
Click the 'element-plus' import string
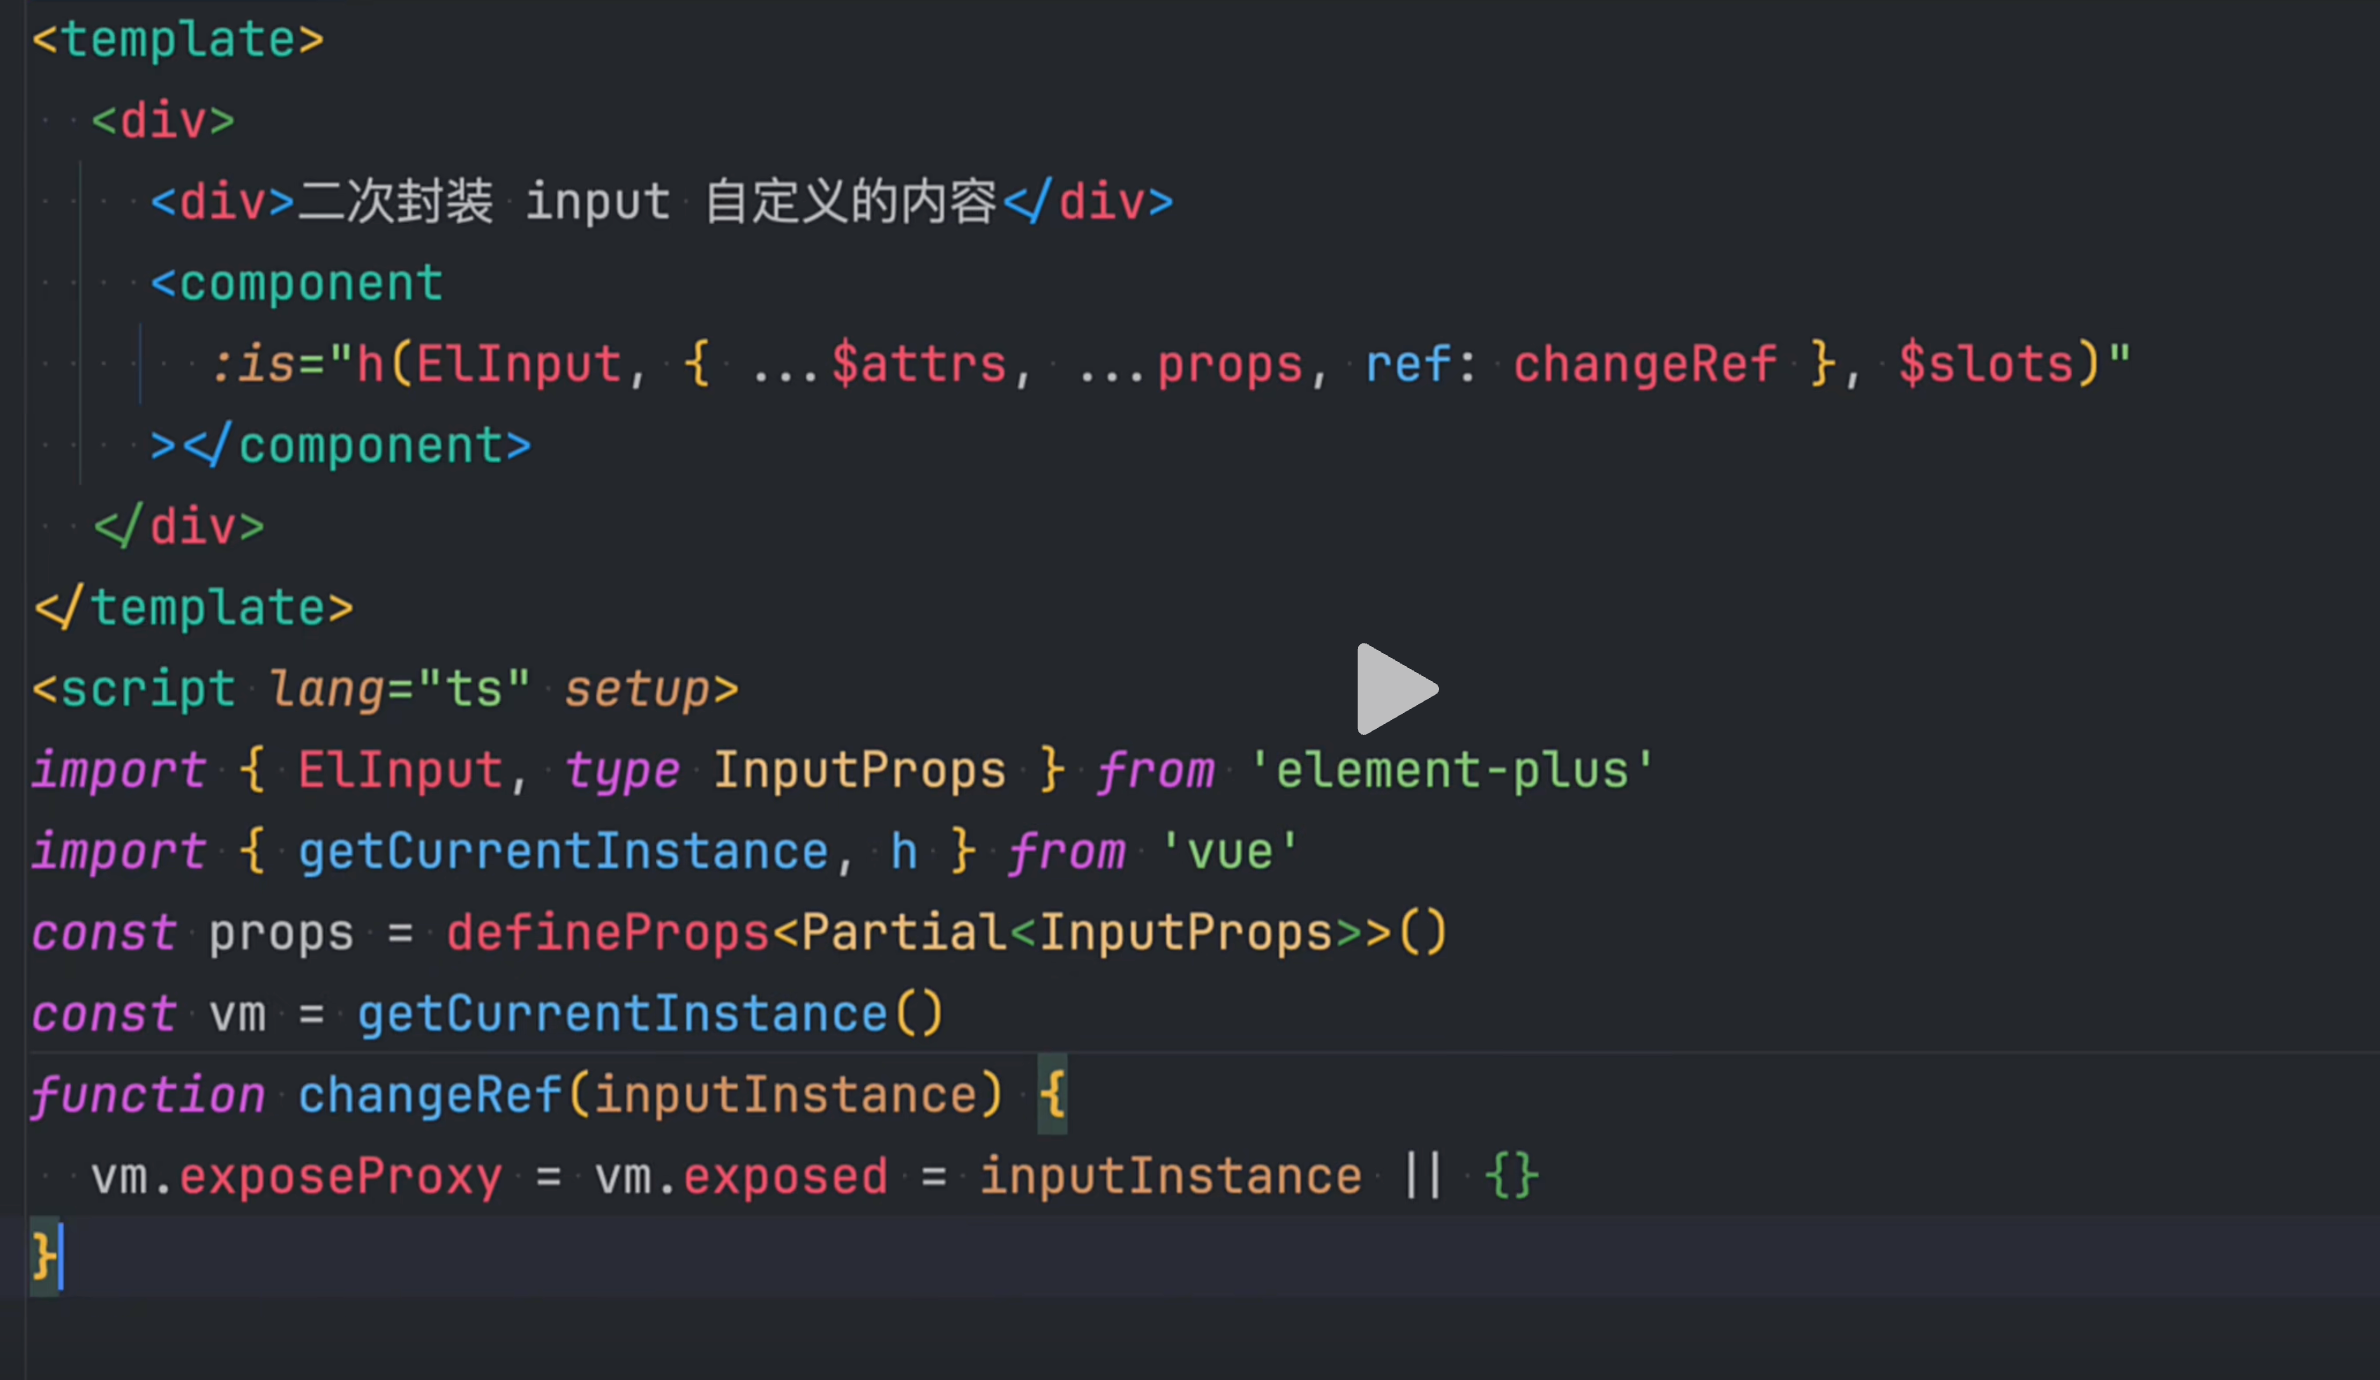pos(1452,771)
